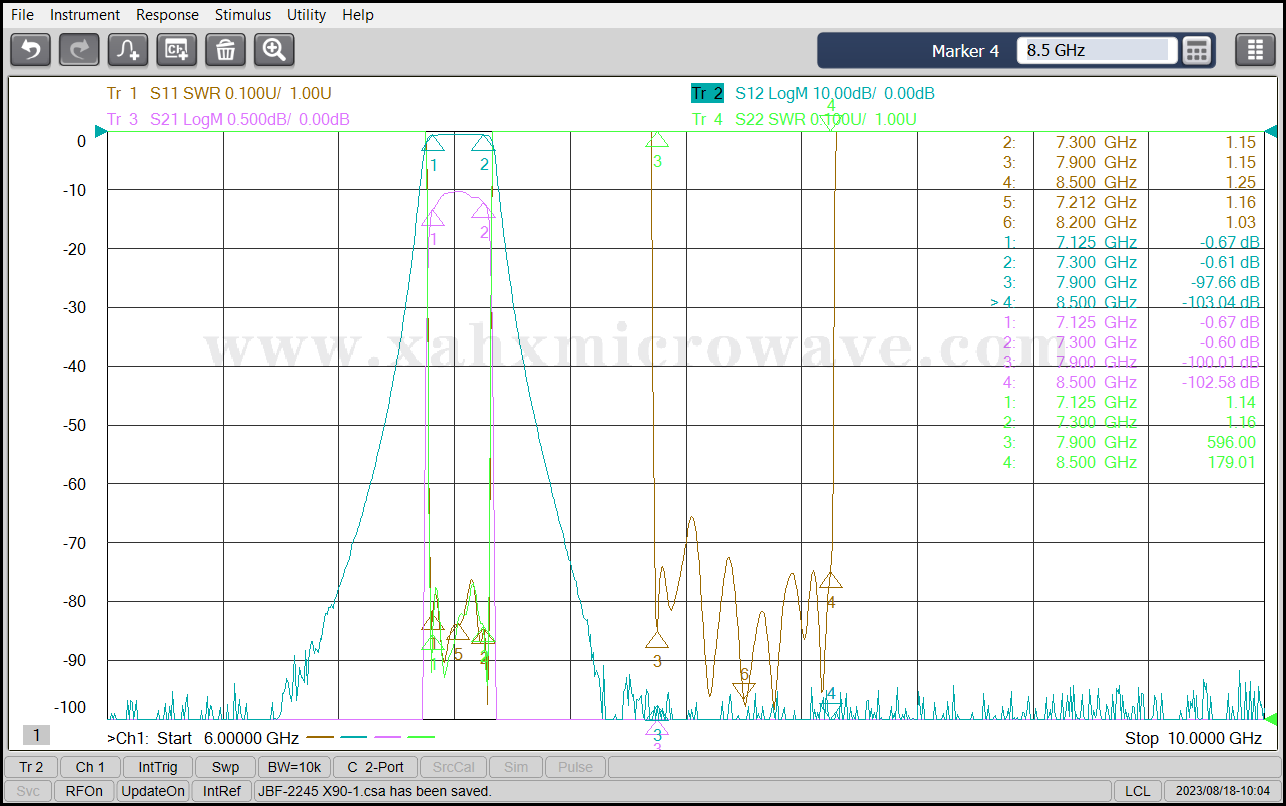The width and height of the screenshot is (1286, 806).
Task: Toggle the RFOn status button
Action: (x=84, y=791)
